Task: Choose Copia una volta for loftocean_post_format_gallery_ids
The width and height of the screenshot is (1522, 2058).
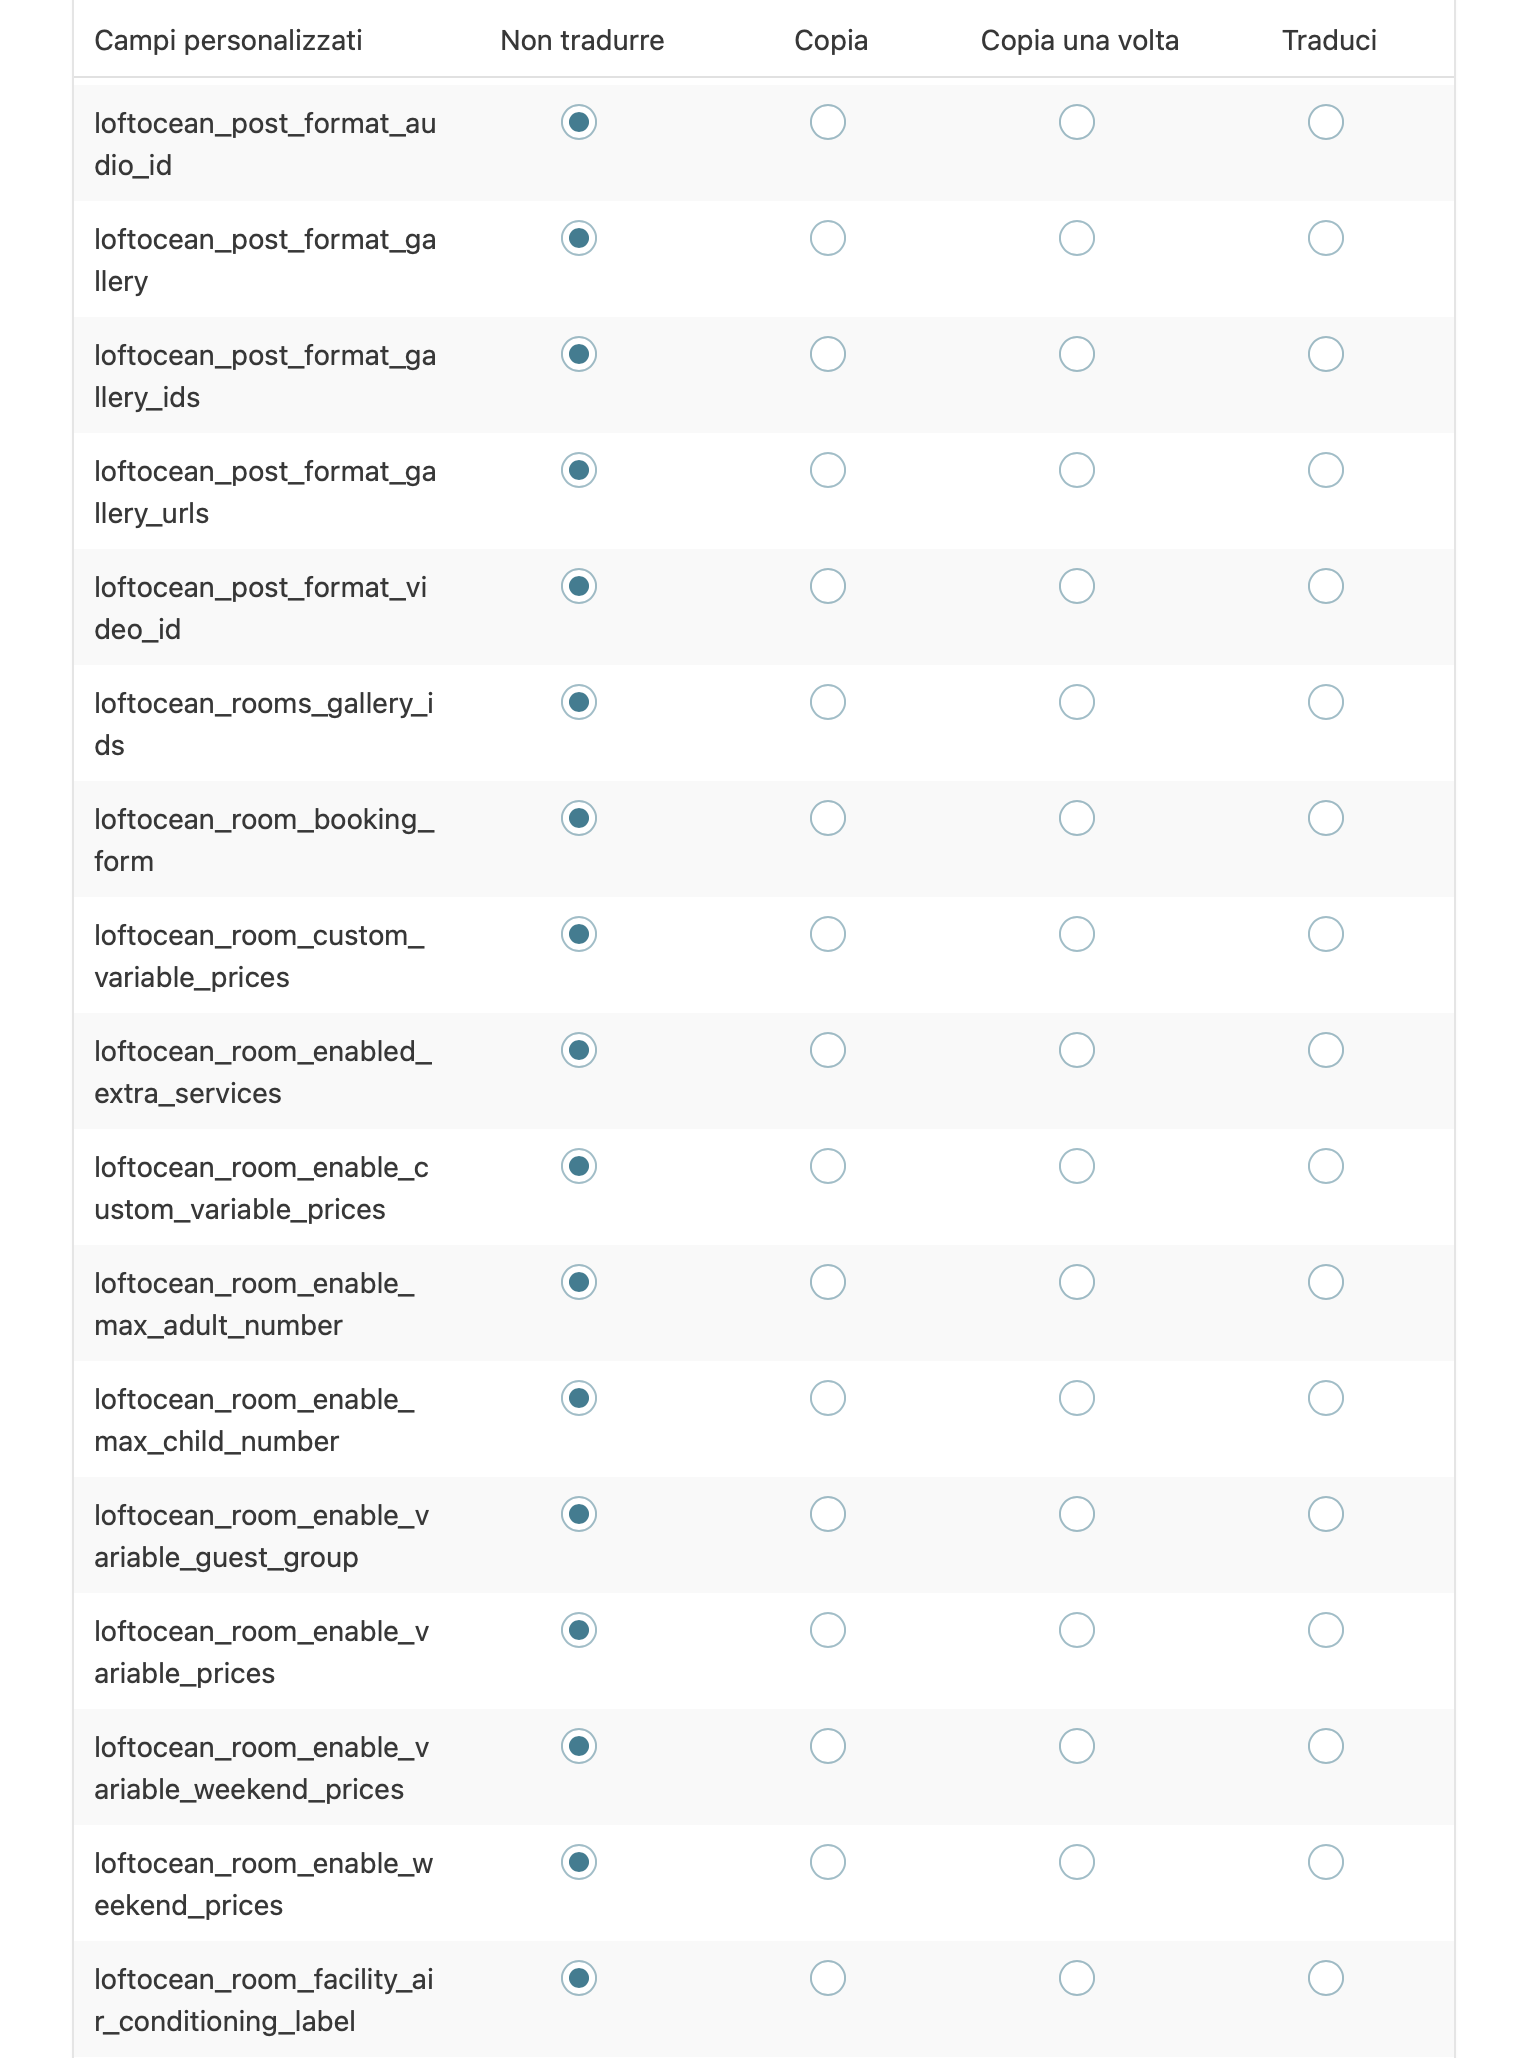Action: [x=1077, y=354]
